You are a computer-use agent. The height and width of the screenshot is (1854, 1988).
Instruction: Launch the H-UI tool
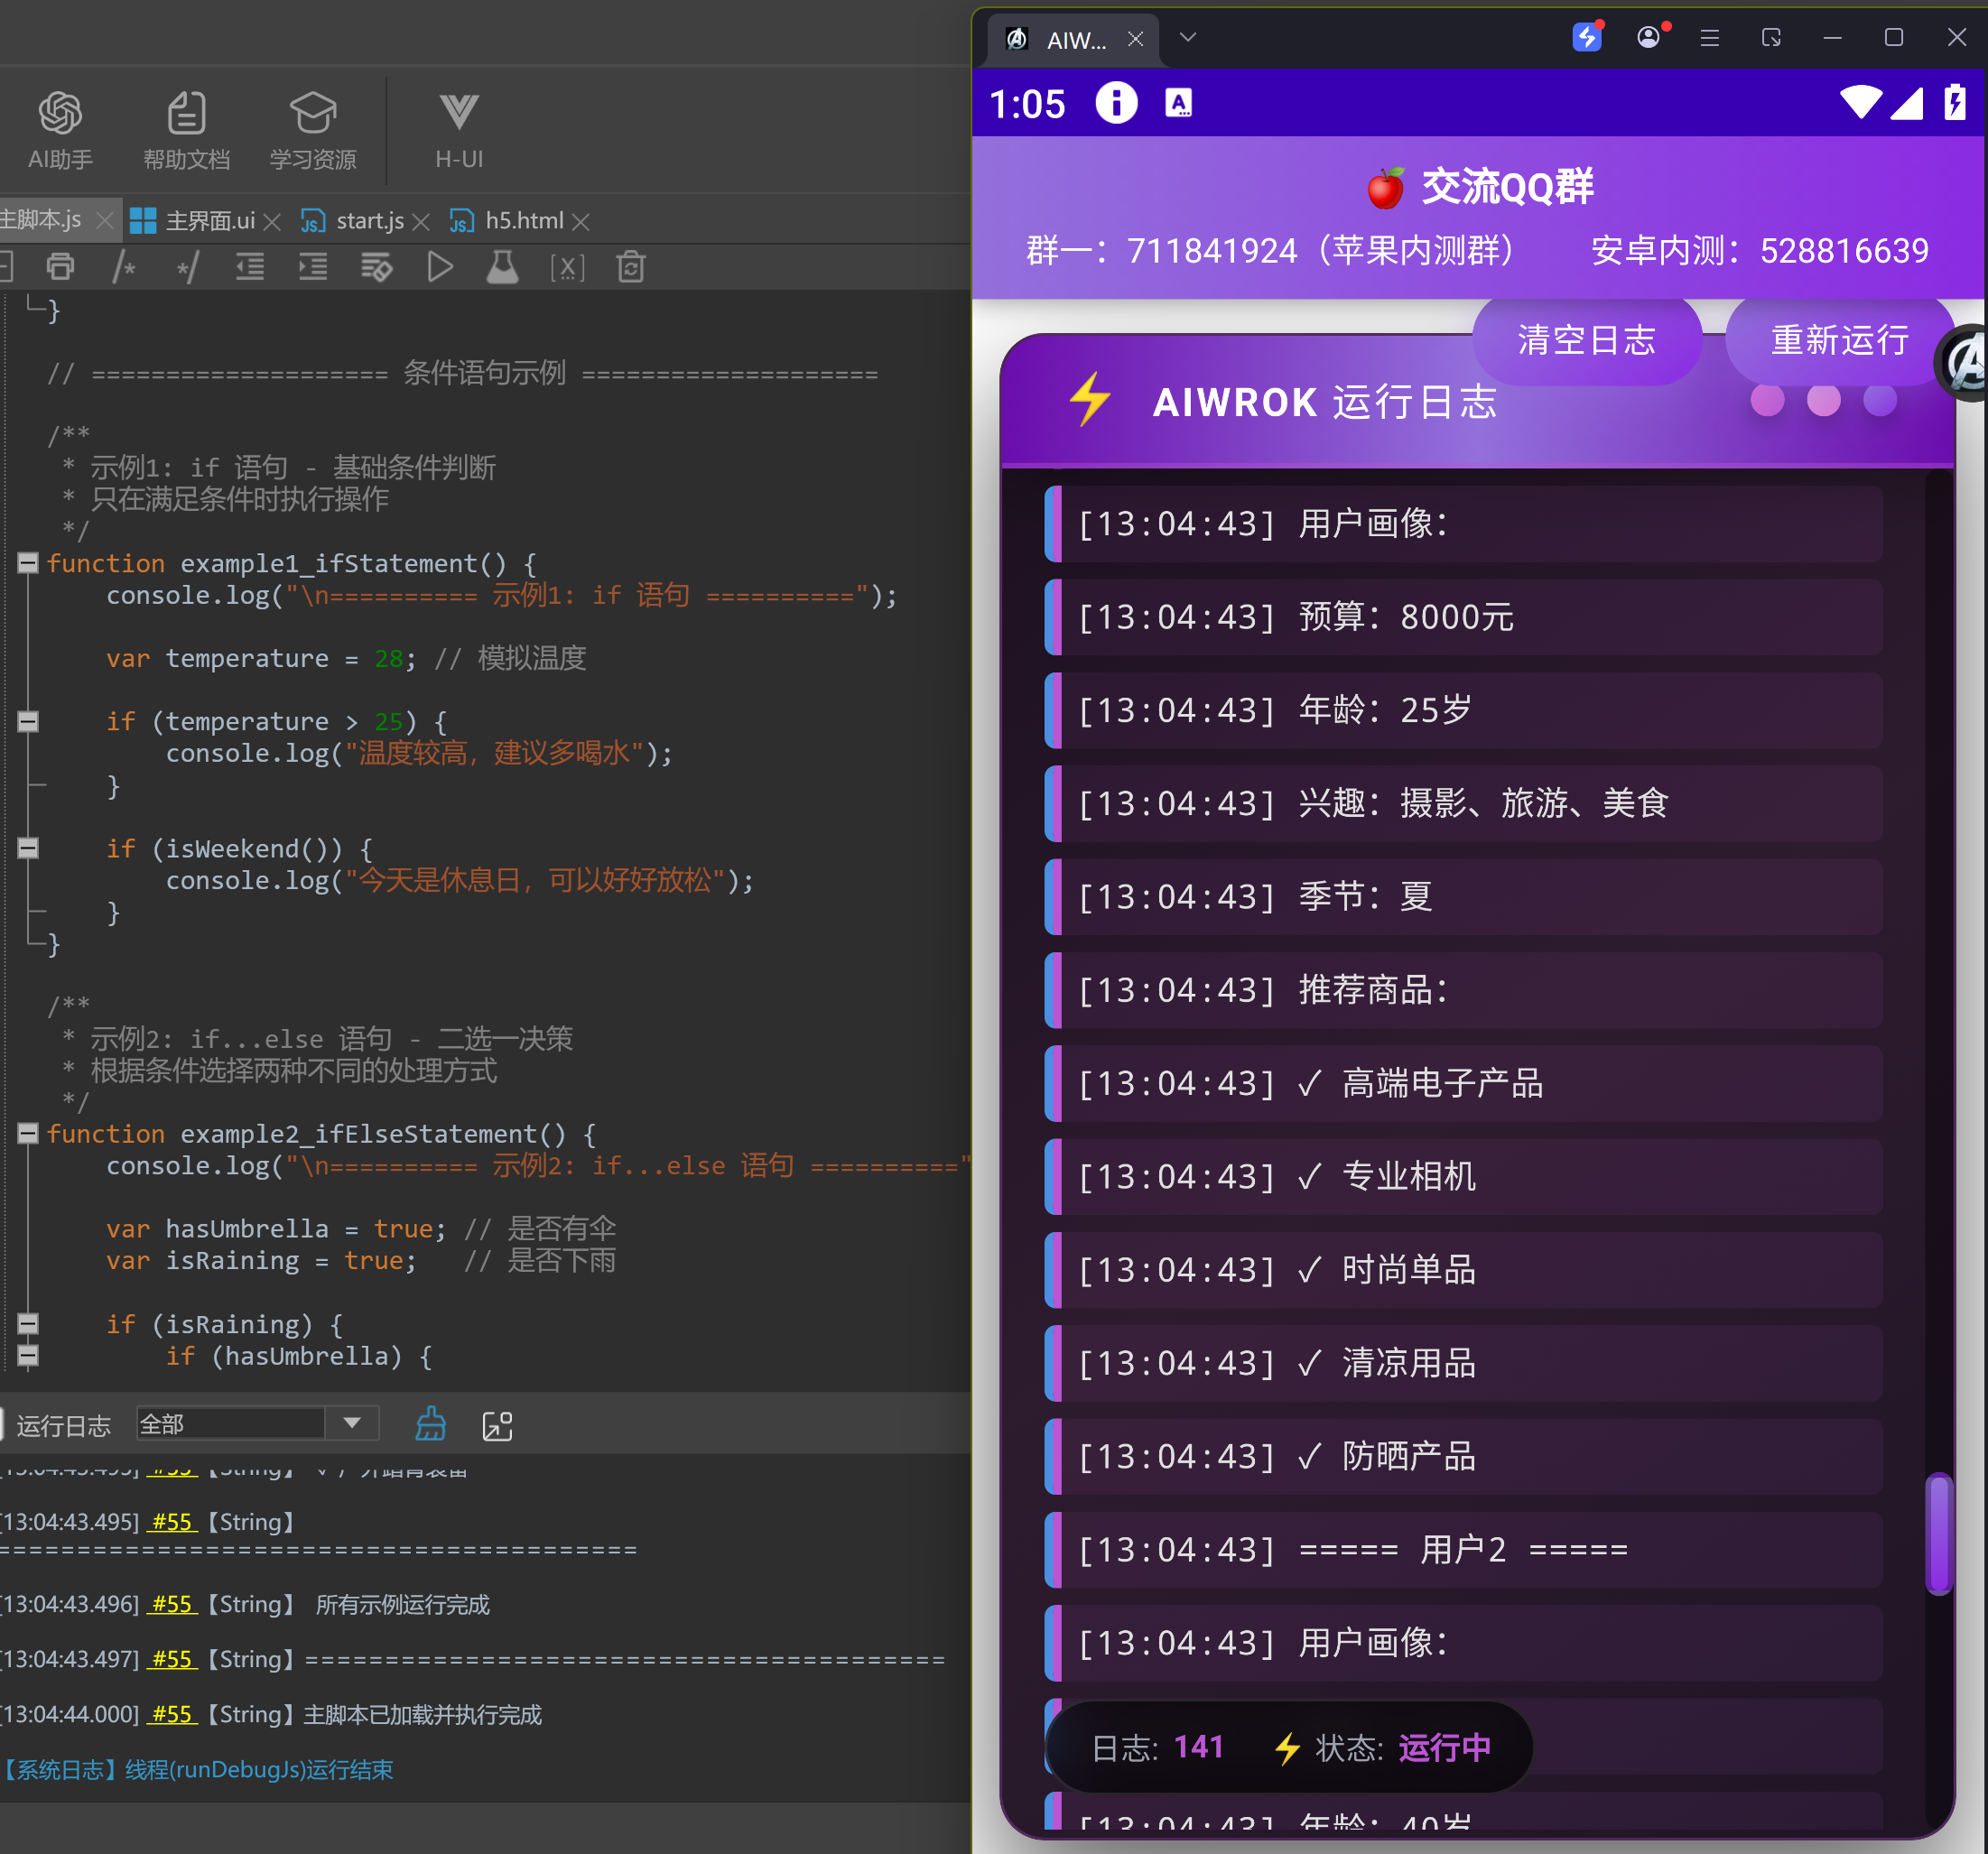(459, 130)
